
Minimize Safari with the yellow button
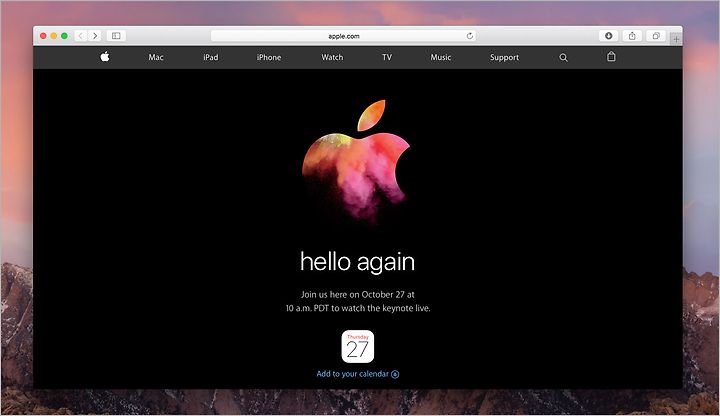54,36
